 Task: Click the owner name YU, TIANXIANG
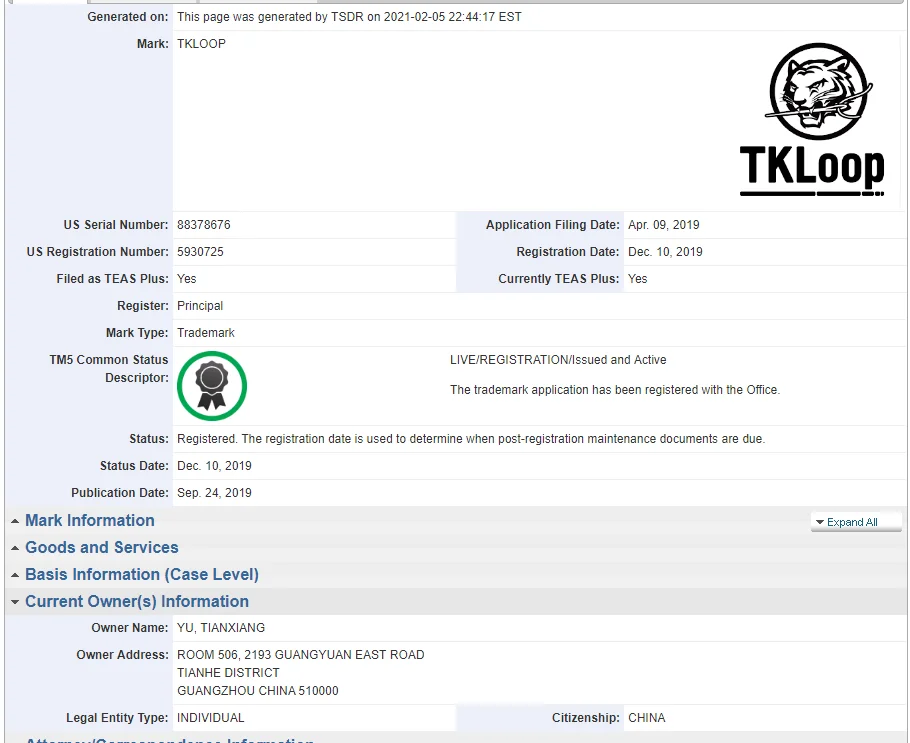[x=221, y=627]
